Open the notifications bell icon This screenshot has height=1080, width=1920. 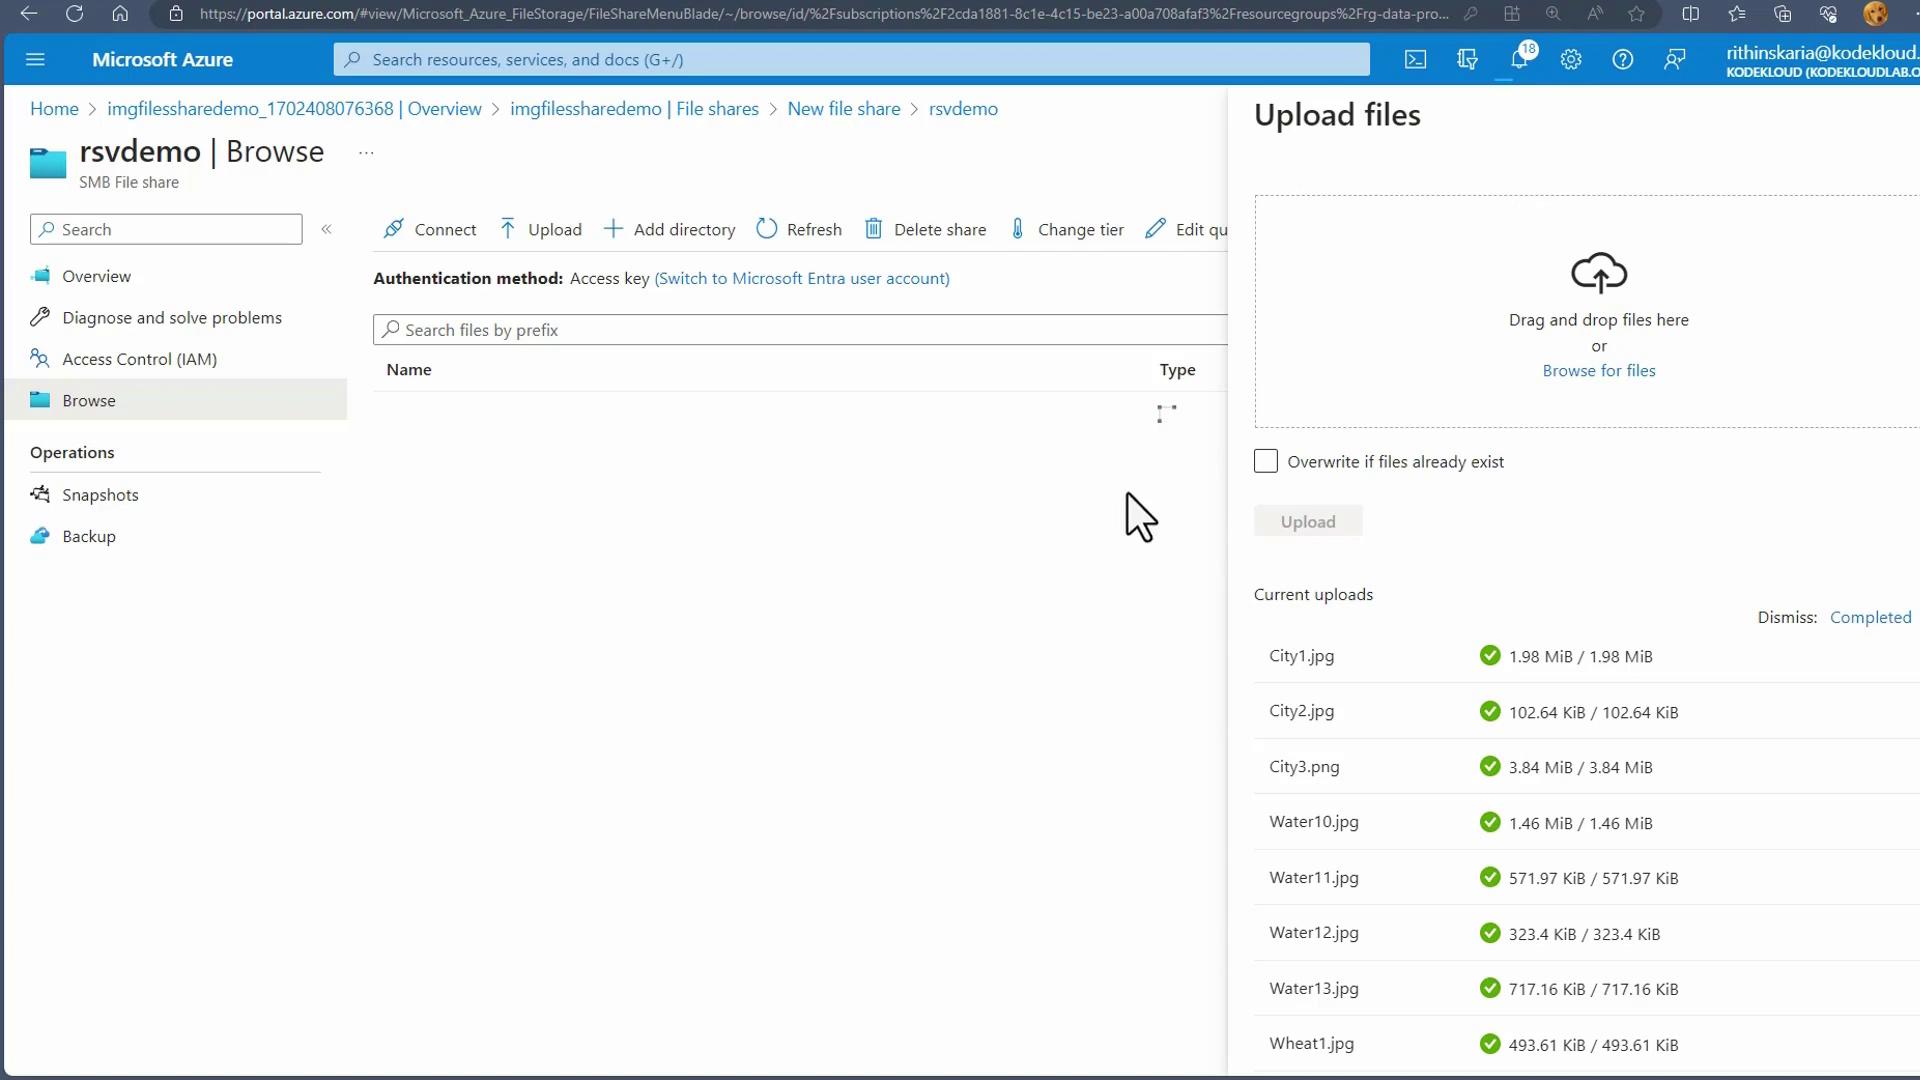(1519, 60)
